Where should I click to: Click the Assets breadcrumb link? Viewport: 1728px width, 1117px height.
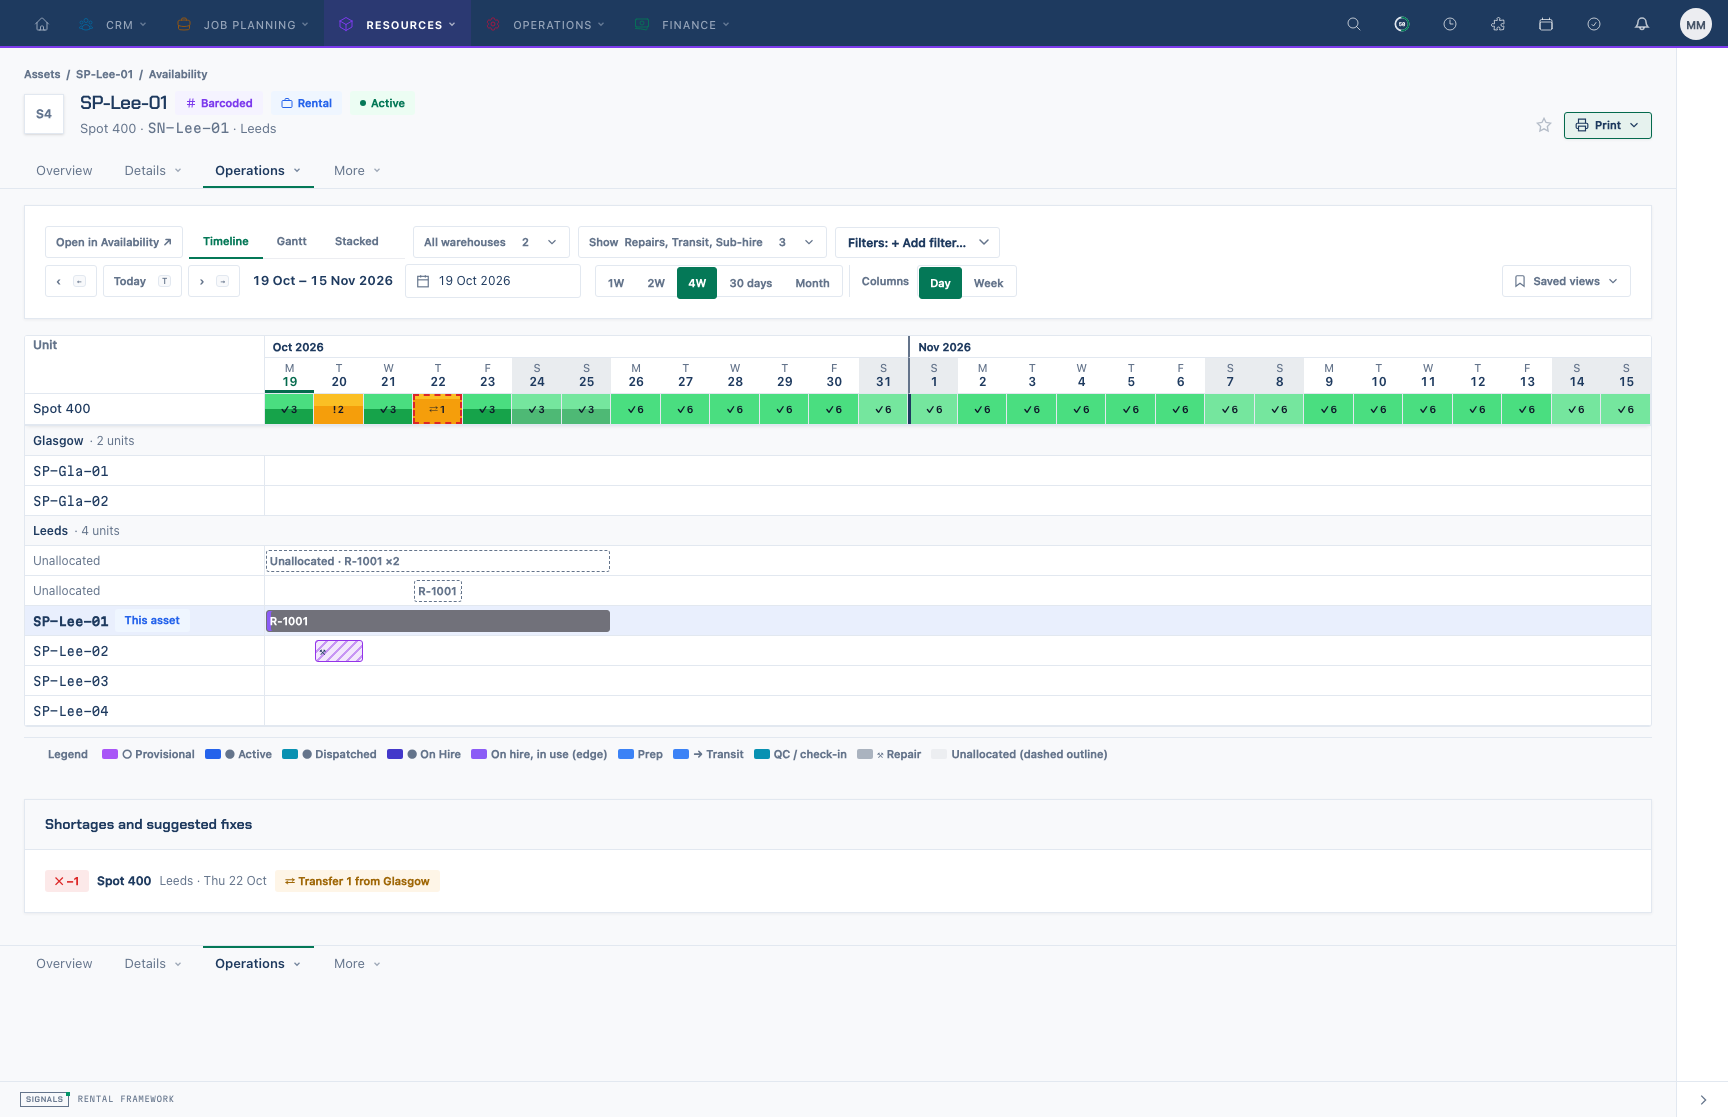coord(42,74)
